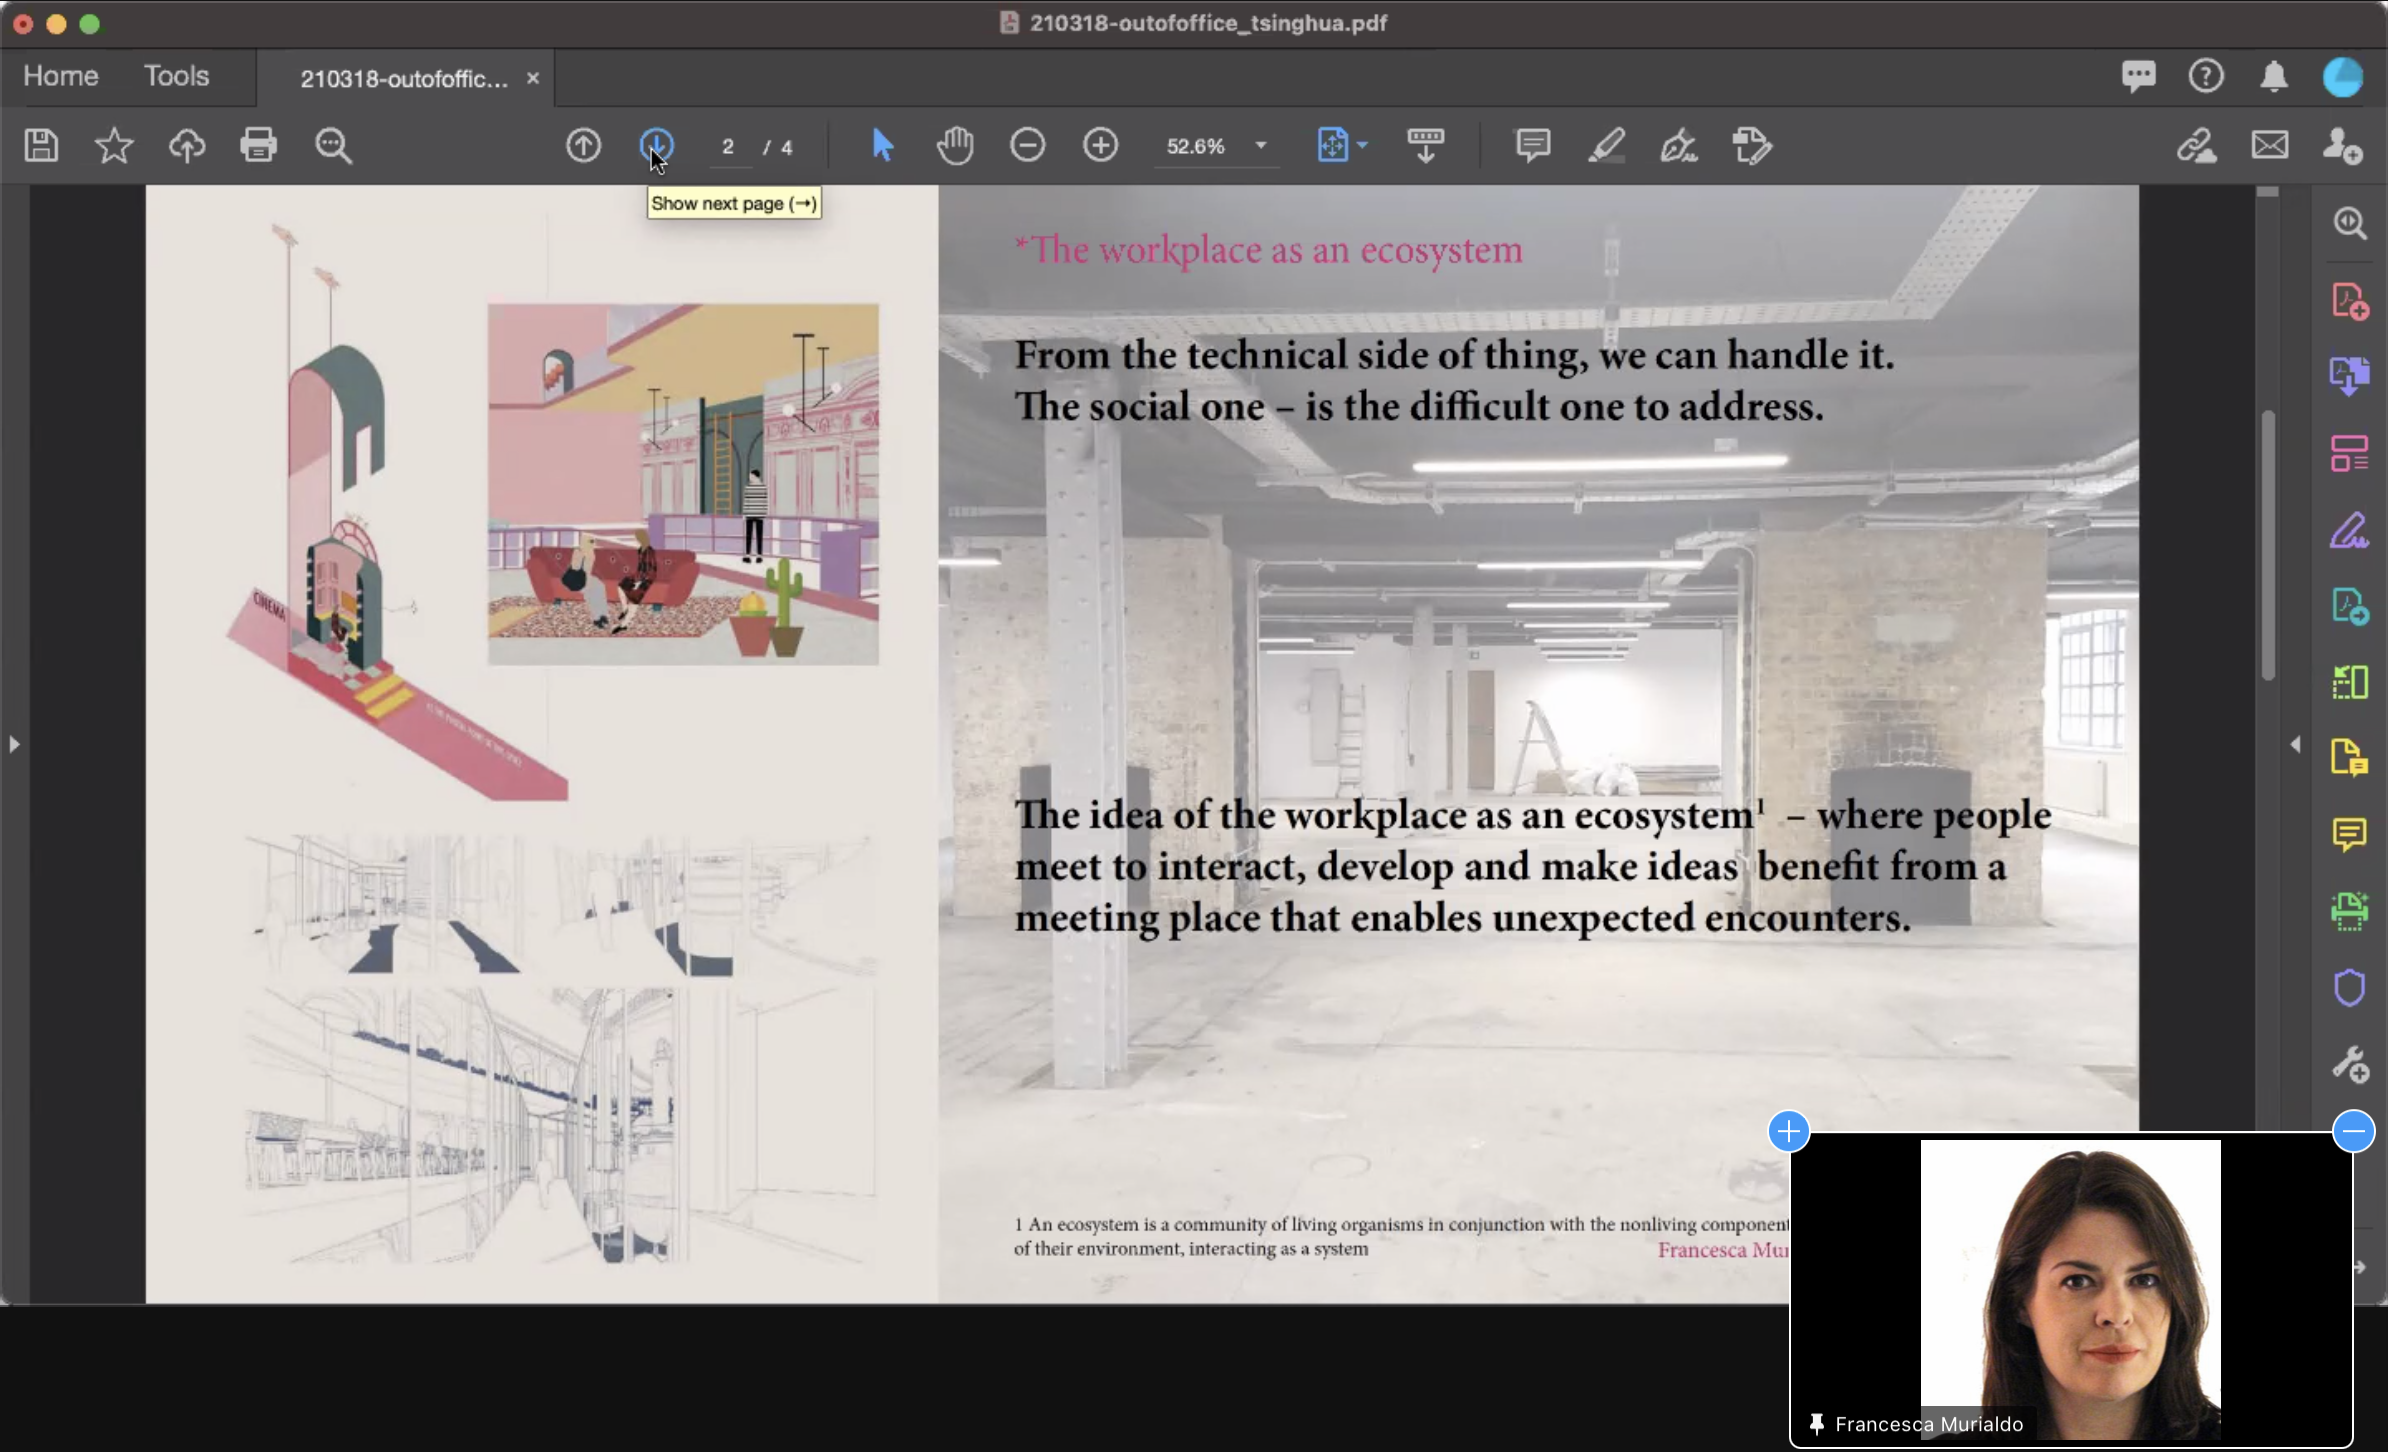Screen dimensions: 2388x1452
Task: Share with others person-plus icon
Action: pyautogui.click(x=2343, y=146)
